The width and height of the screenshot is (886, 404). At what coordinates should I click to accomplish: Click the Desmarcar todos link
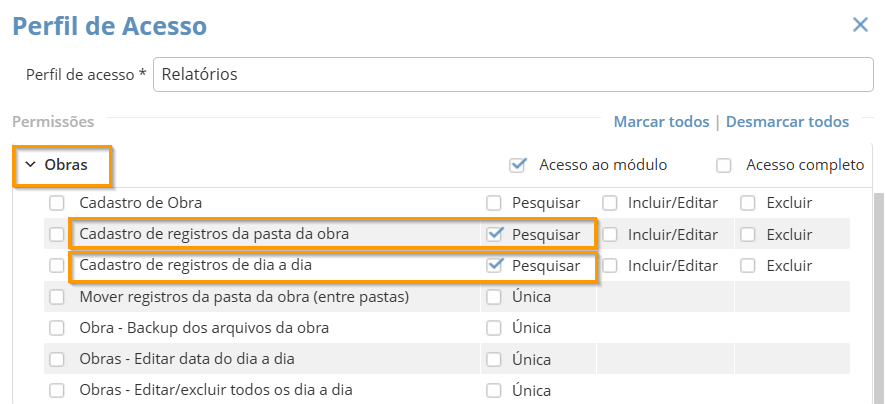coord(787,122)
